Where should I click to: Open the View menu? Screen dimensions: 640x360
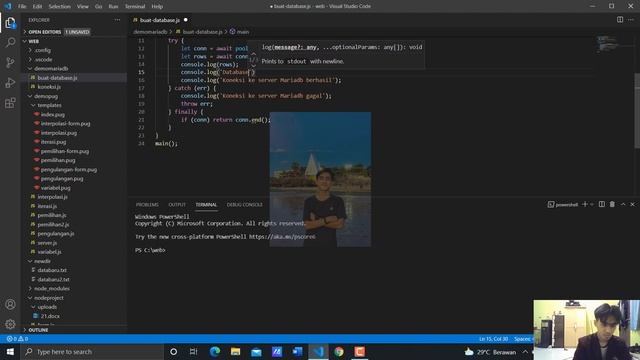(x=83, y=7)
